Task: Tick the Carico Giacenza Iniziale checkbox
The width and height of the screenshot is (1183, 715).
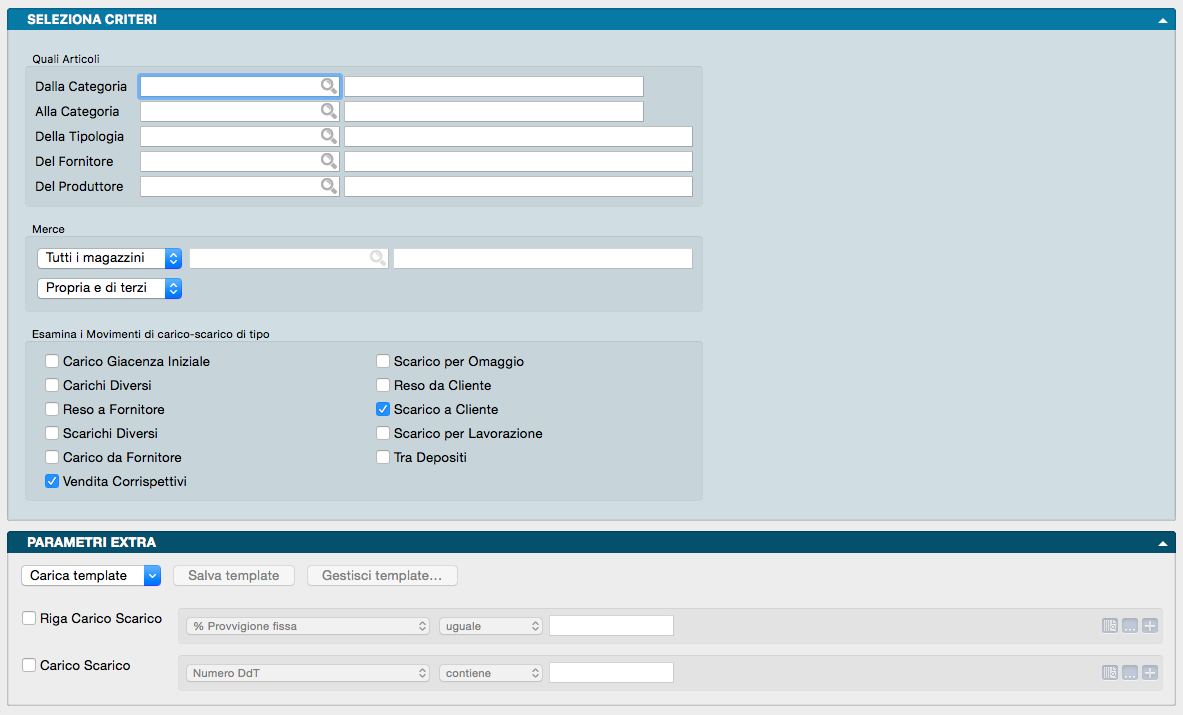Action: pyautogui.click(x=52, y=361)
